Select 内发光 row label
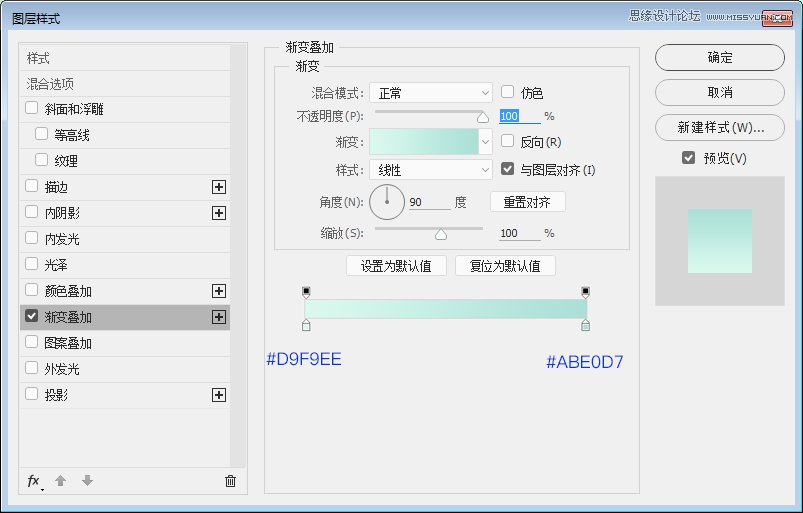 point(62,239)
